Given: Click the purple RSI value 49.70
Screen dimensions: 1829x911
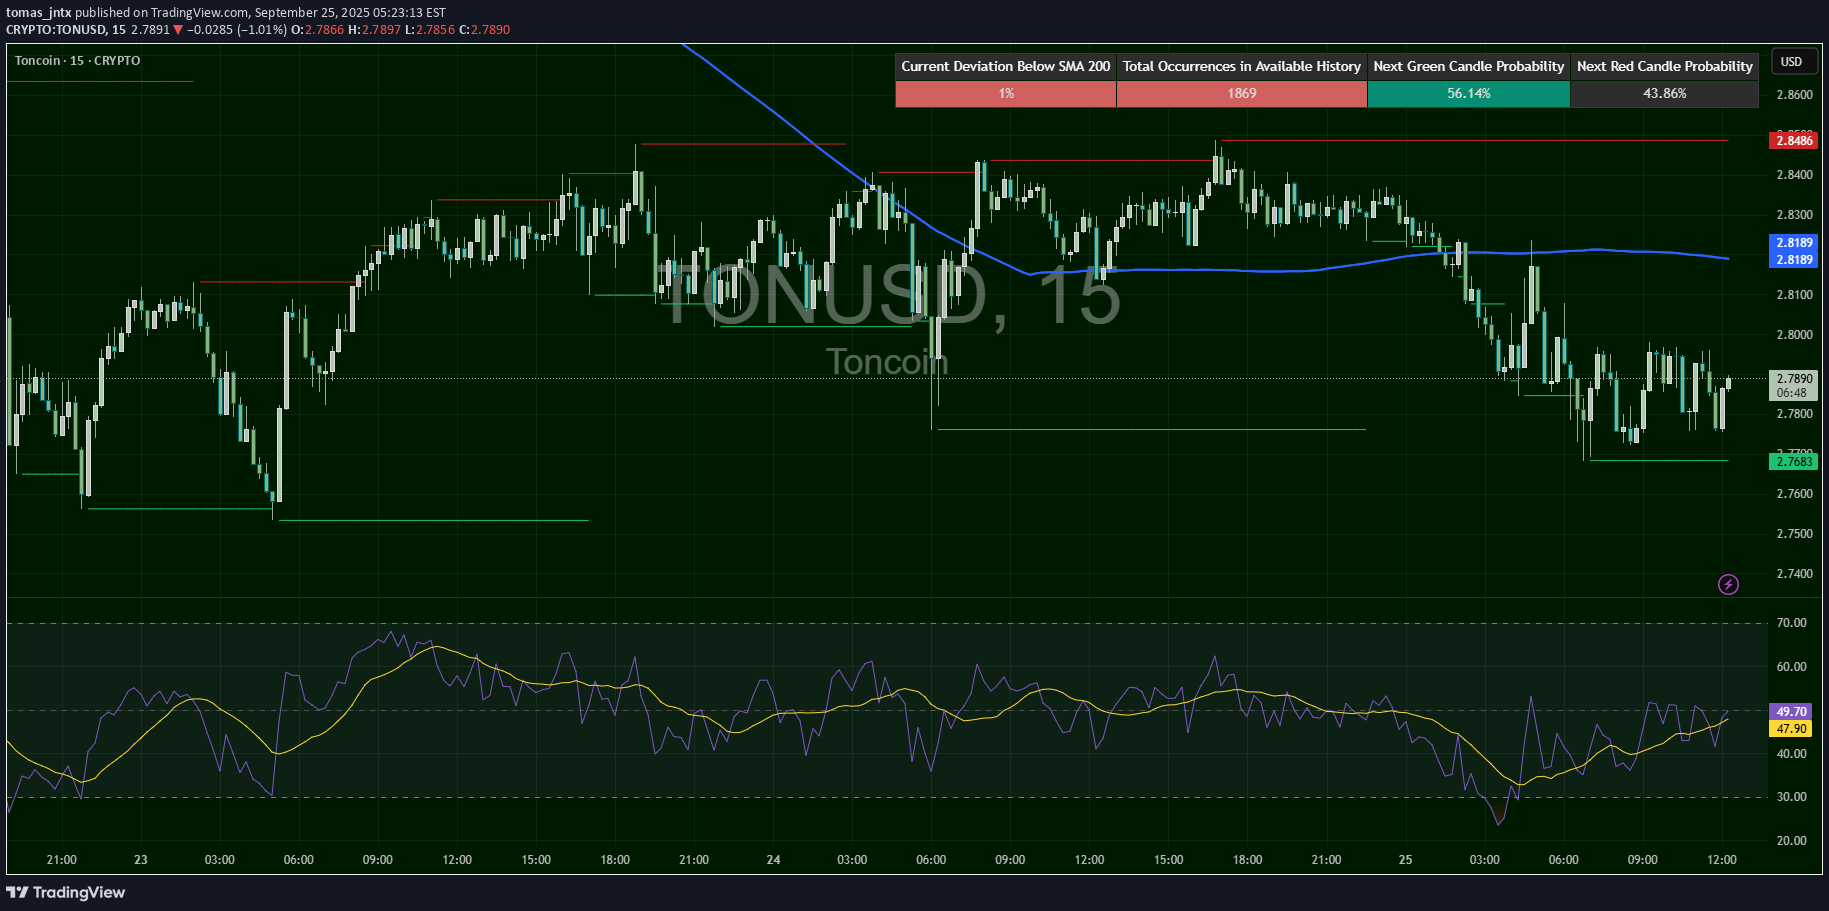Looking at the screenshot, I should 1791,712.
